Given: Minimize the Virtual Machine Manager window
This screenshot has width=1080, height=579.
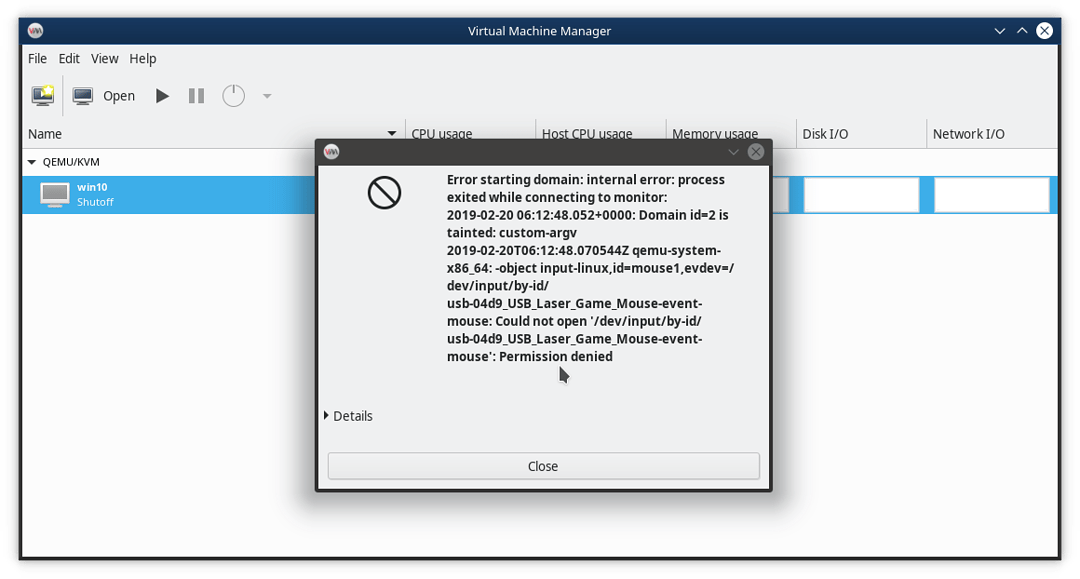Looking at the screenshot, I should pos(999,31).
